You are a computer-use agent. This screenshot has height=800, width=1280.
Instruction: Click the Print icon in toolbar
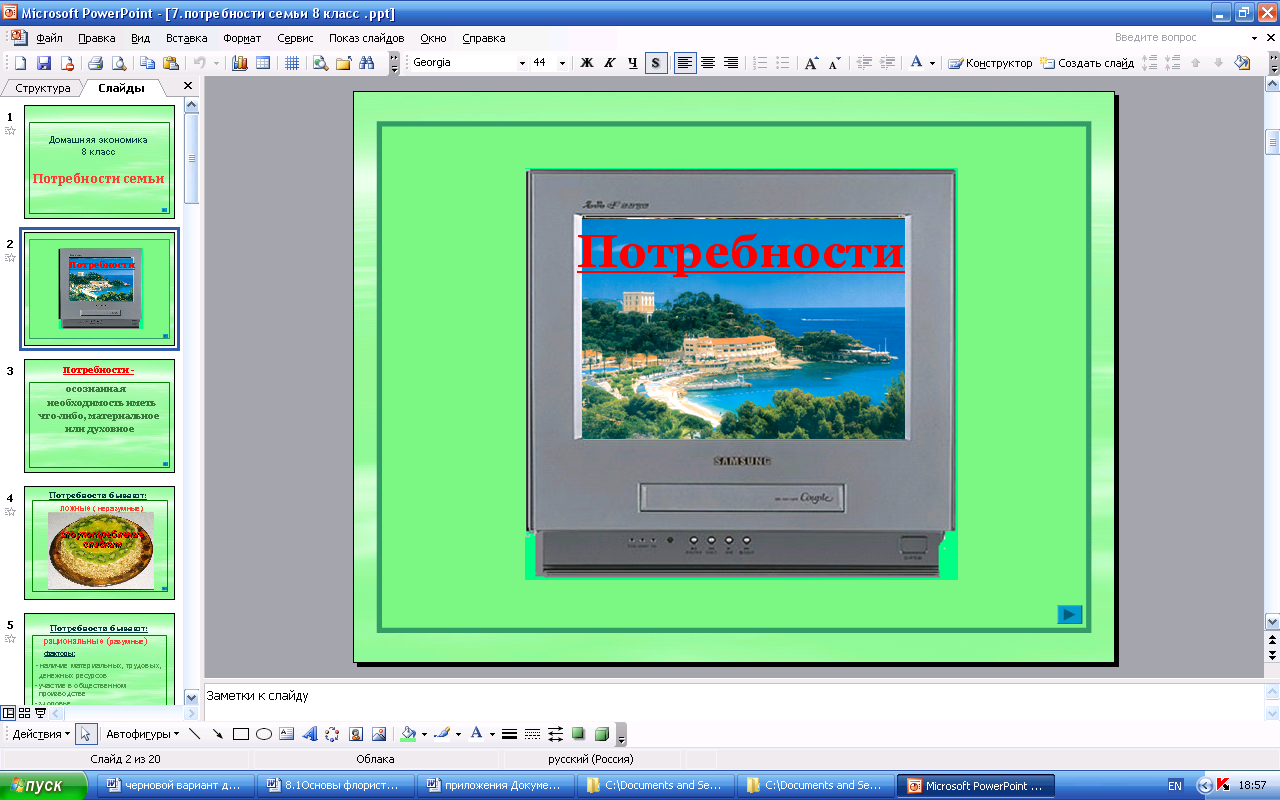[95, 63]
